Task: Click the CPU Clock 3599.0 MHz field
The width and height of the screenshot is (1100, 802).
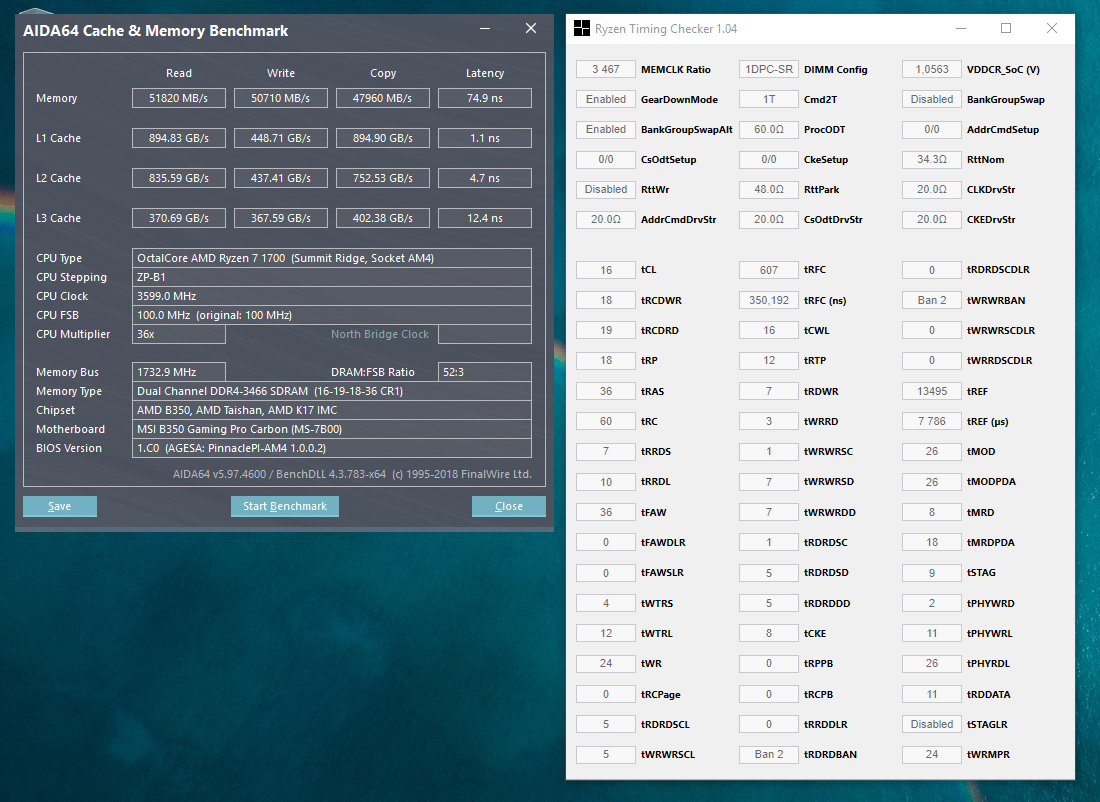Action: coord(332,296)
